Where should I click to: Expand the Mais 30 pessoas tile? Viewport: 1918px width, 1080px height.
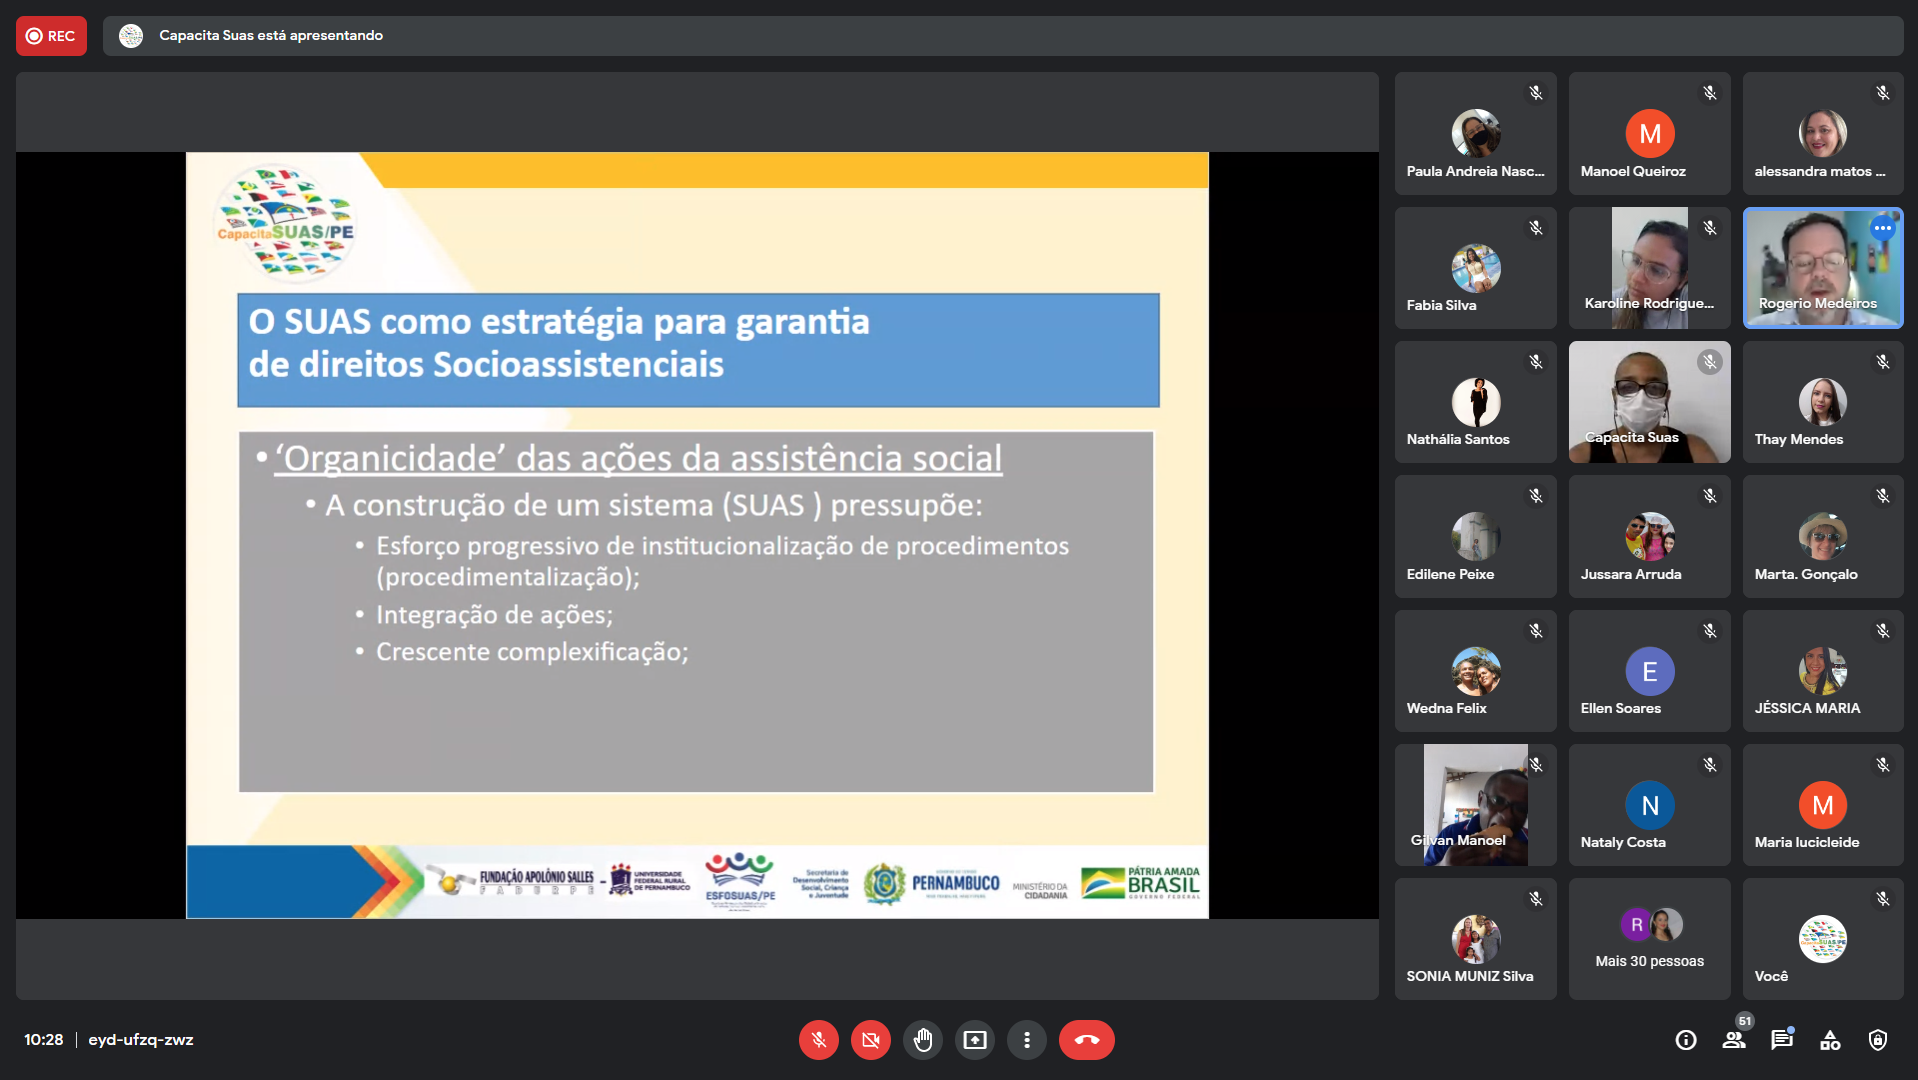[1649, 939]
